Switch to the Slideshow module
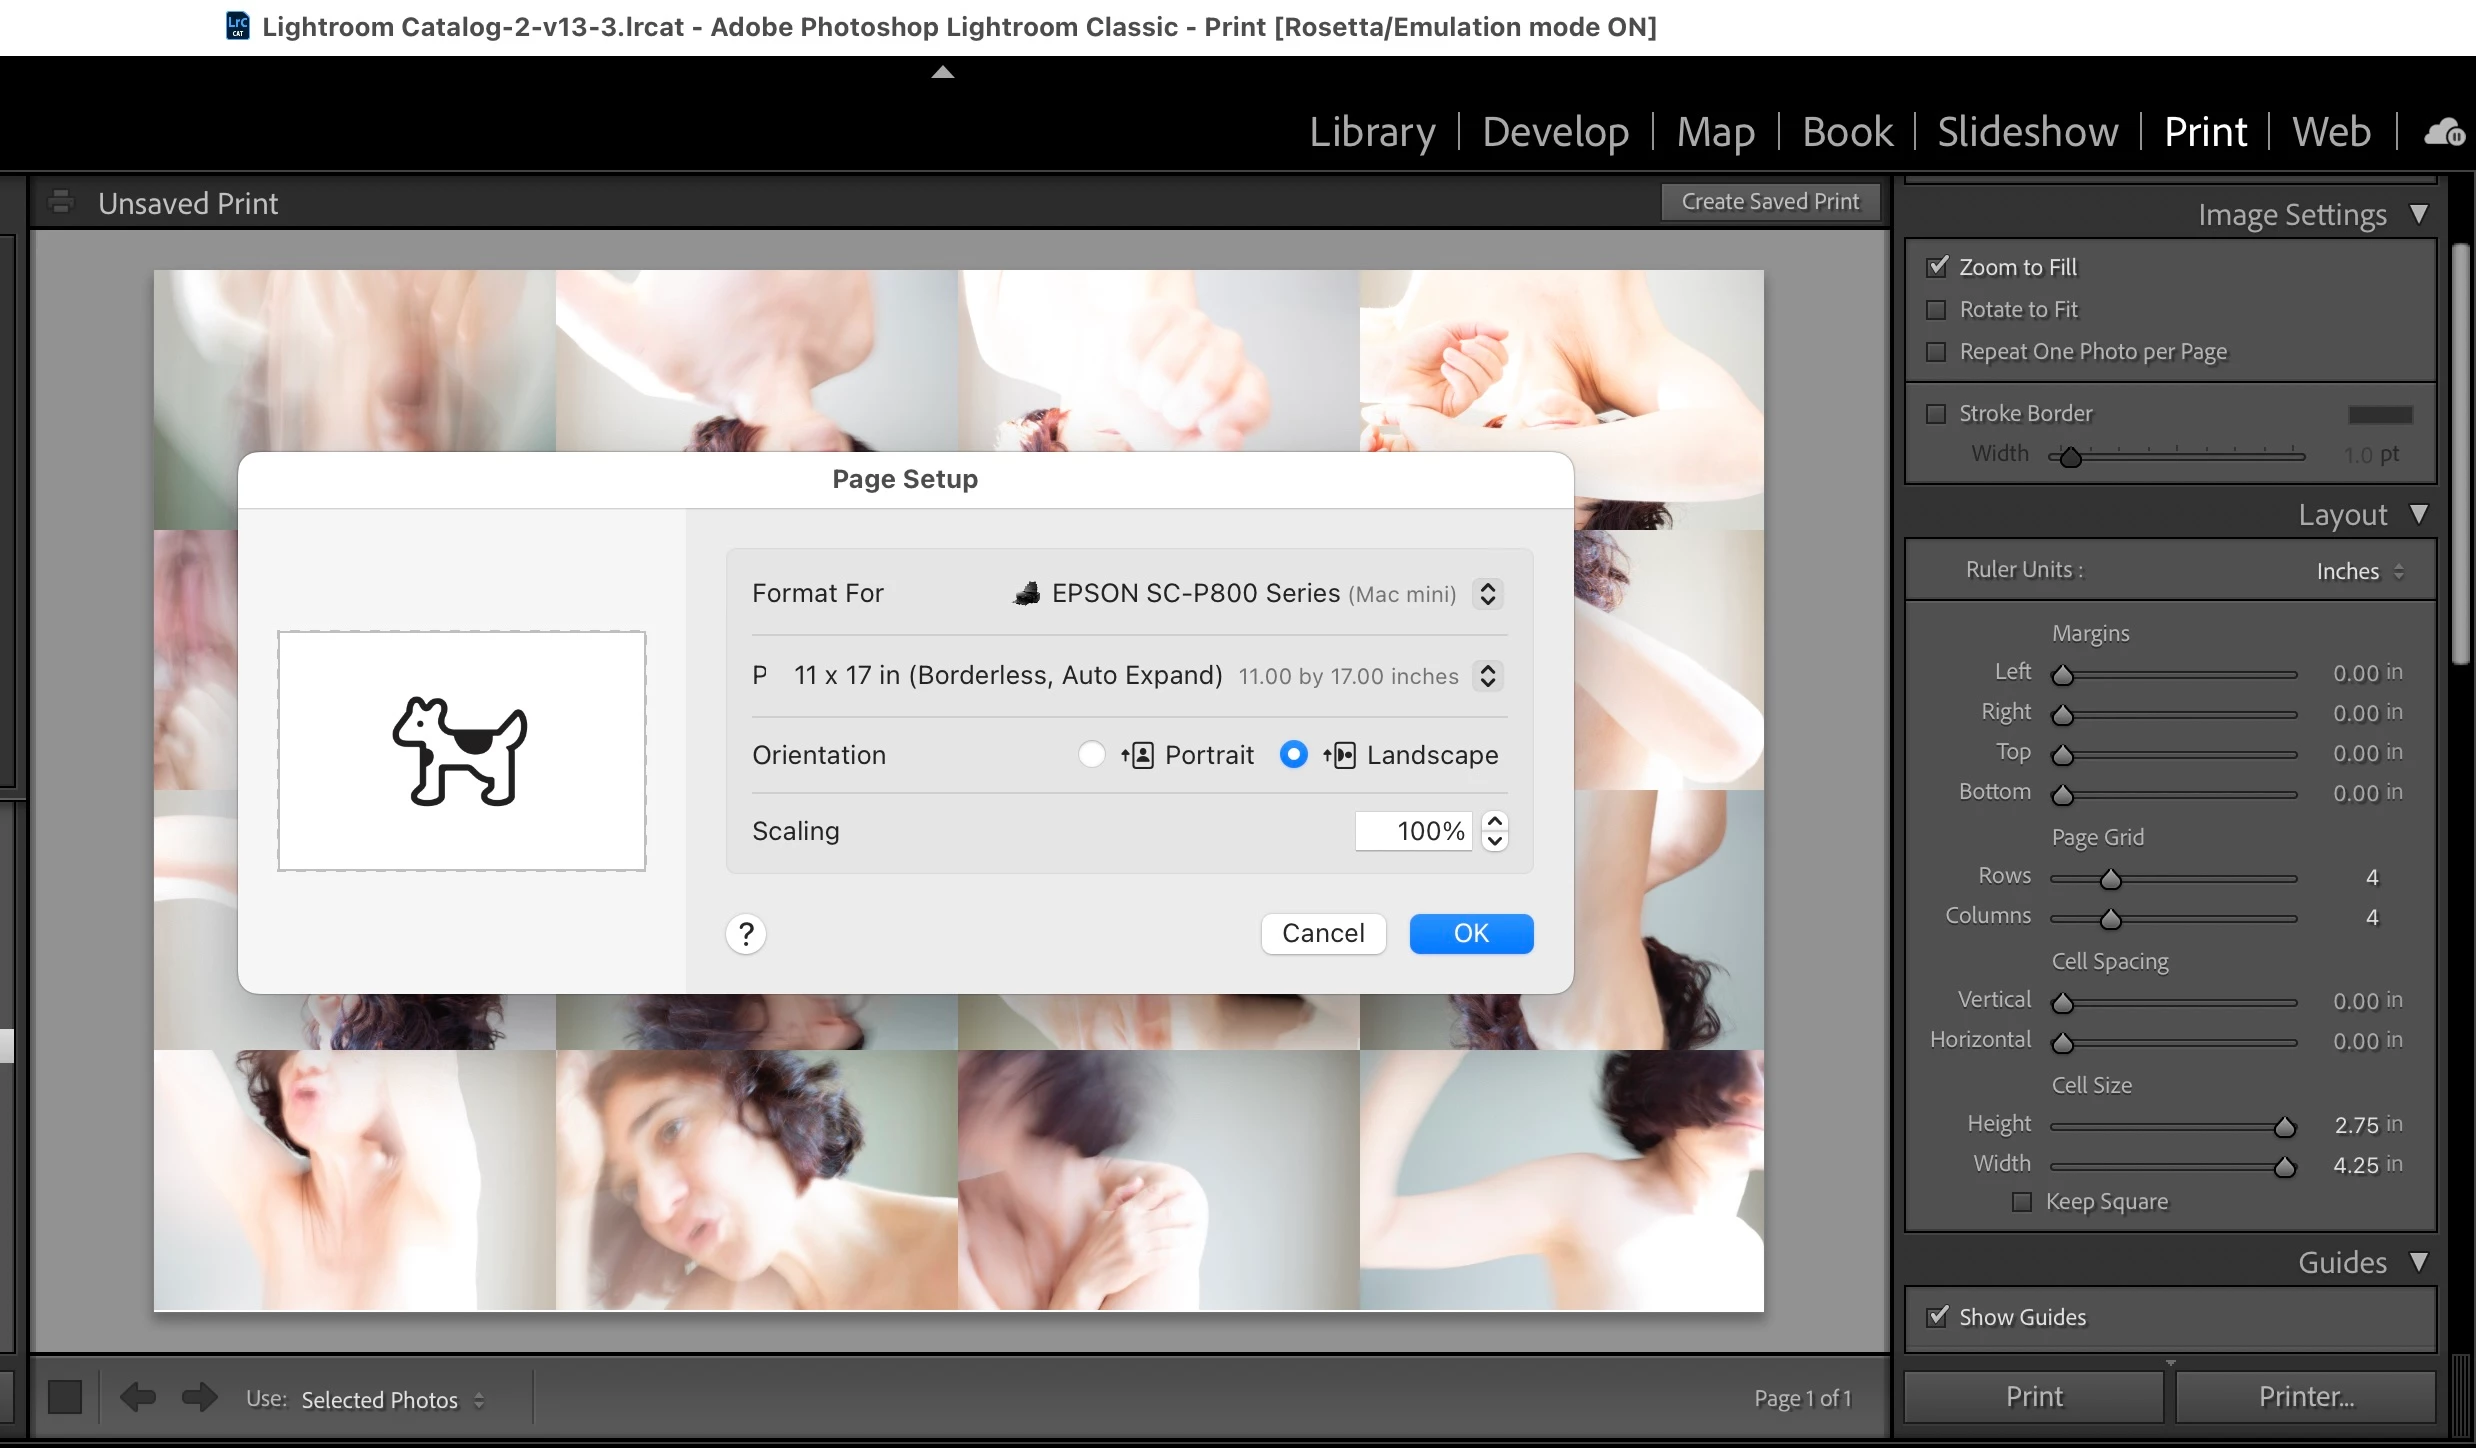Image resolution: width=2476 pixels, height=1448 pixels. (2027, 132)
